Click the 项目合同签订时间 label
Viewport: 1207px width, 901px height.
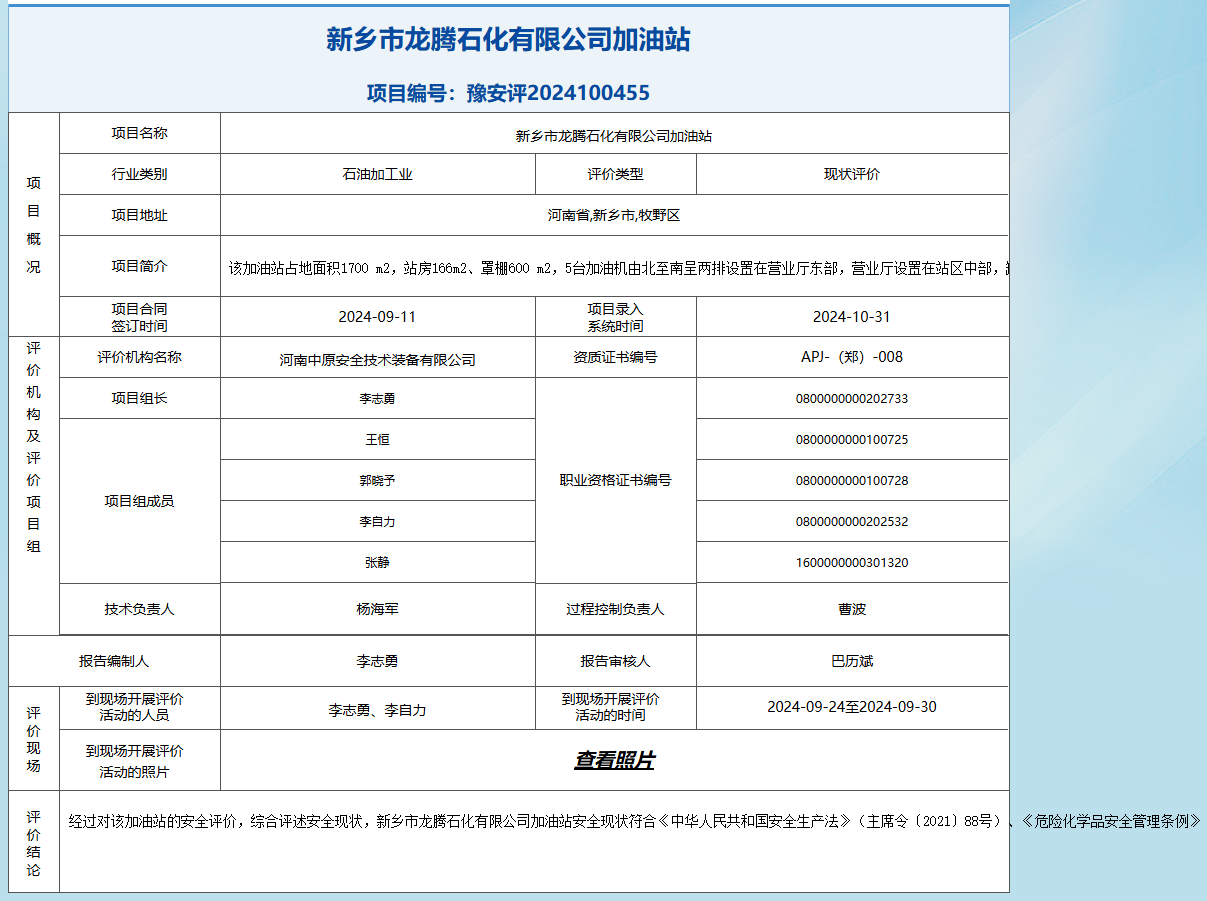pyautogui.click(x=139, y=317)
